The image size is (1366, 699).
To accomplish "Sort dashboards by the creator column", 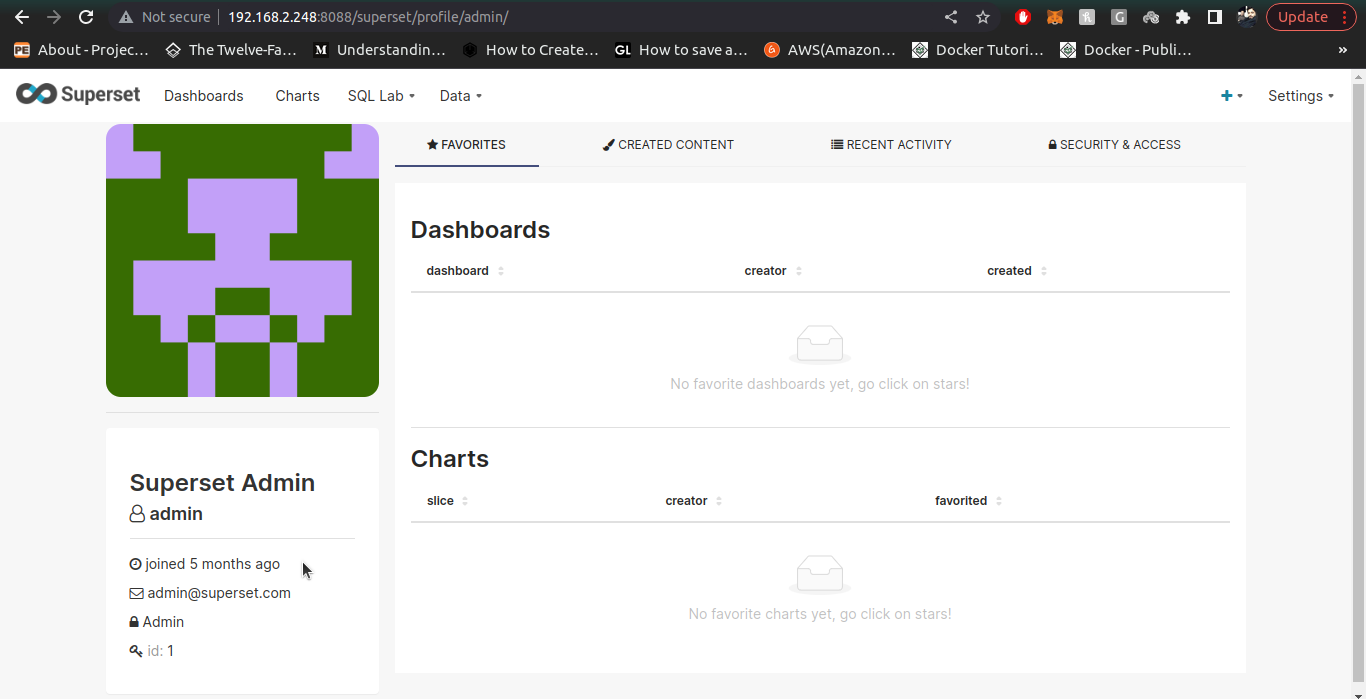I will point(799,271).
